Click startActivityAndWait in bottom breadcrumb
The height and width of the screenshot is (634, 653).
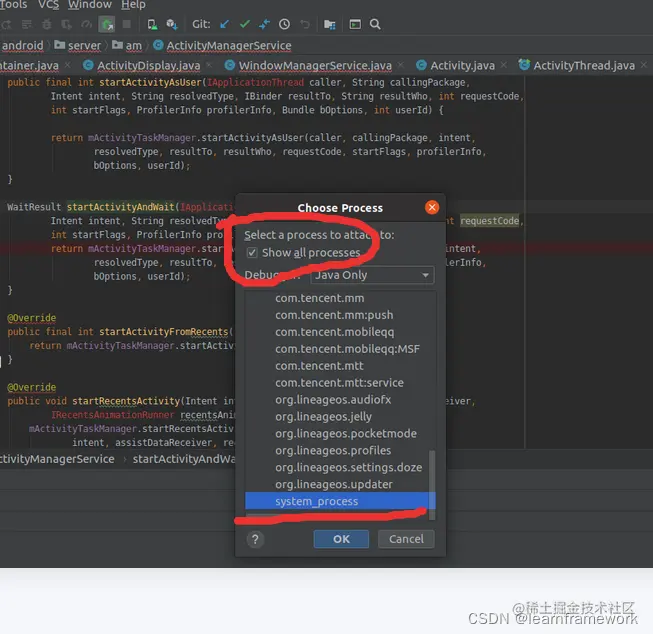(x=184, y=459)
